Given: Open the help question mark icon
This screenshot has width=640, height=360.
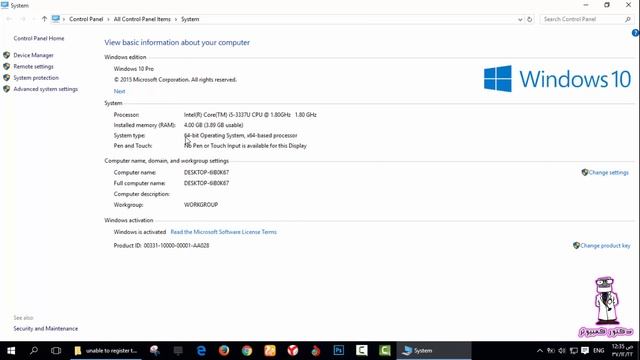Looking at the screenshot, I should point(636,33).
